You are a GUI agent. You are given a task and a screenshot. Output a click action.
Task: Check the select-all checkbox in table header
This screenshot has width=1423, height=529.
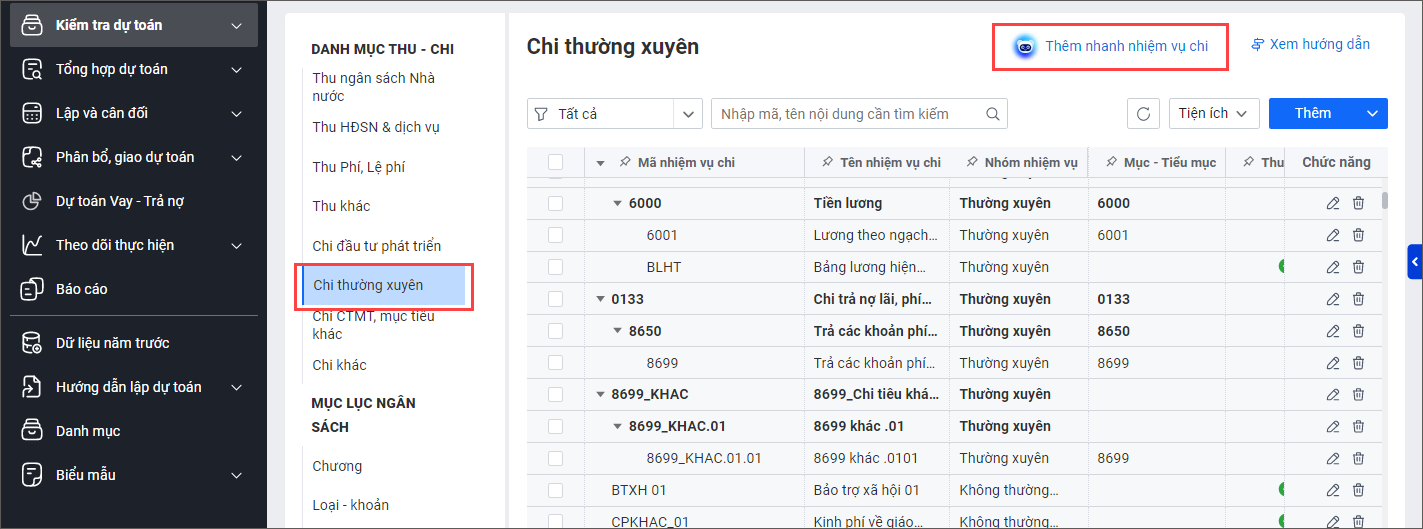pos(556,162)
